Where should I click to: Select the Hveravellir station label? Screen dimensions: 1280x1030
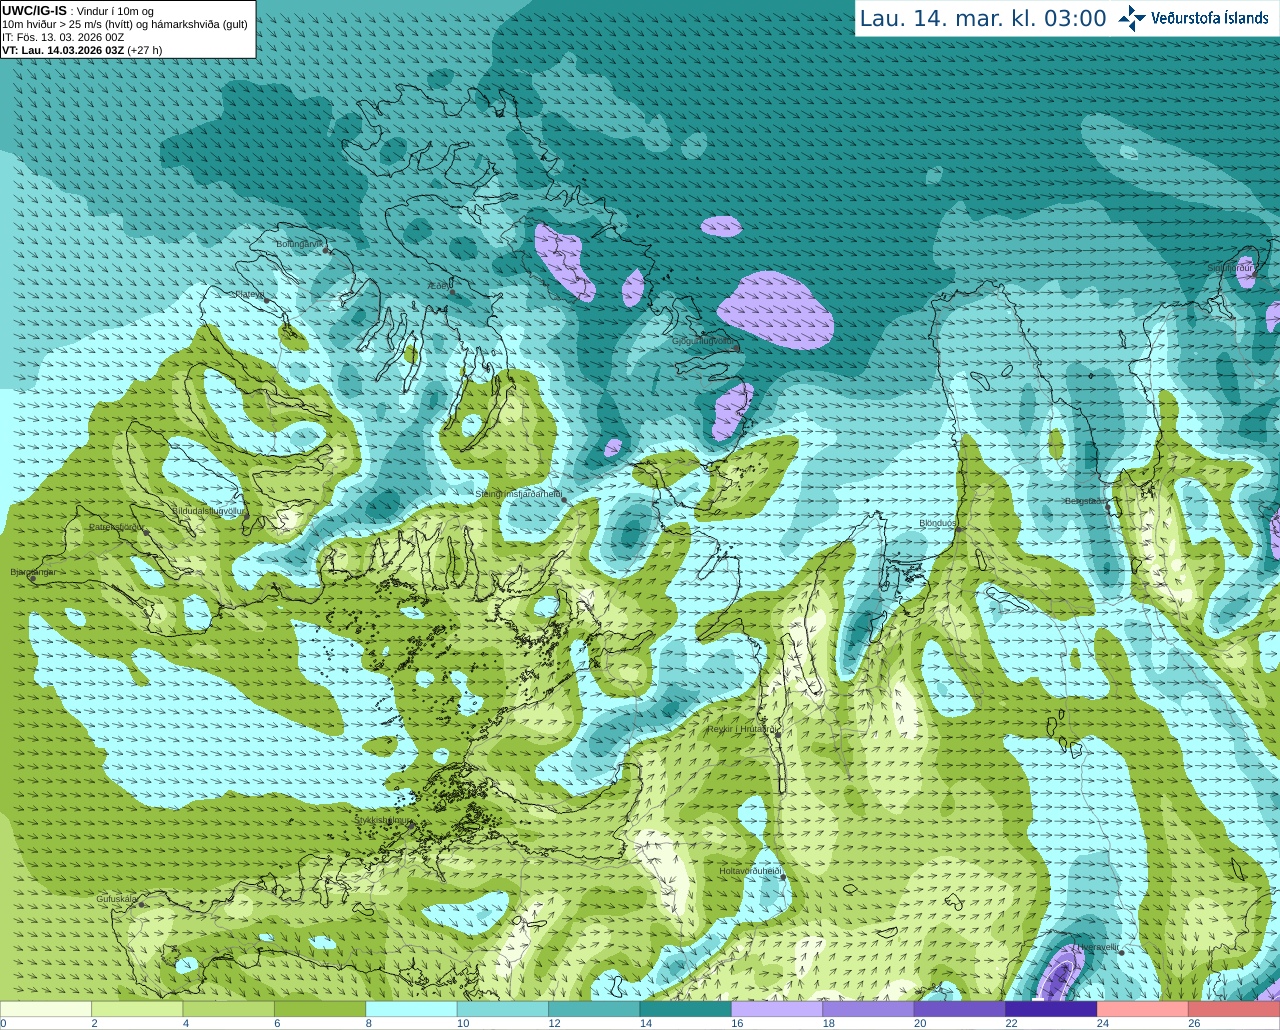[x=1097, y=947]
